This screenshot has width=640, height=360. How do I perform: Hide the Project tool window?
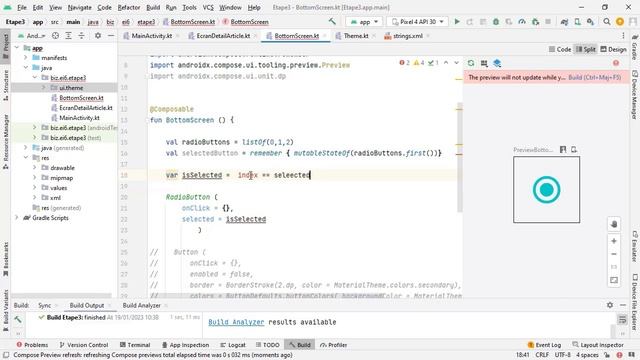pyautogui.click(x=111, y=36)
